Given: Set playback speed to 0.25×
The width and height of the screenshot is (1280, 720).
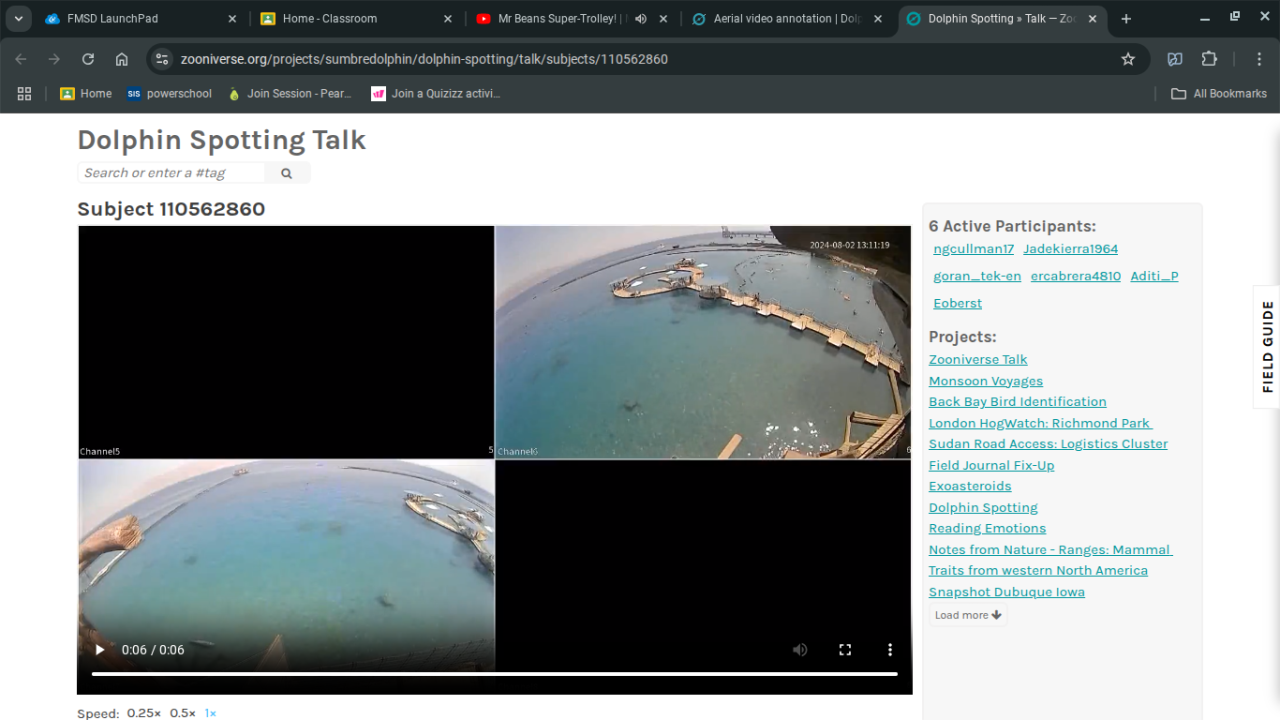Looking at the screenshot, I should point(143,713).
